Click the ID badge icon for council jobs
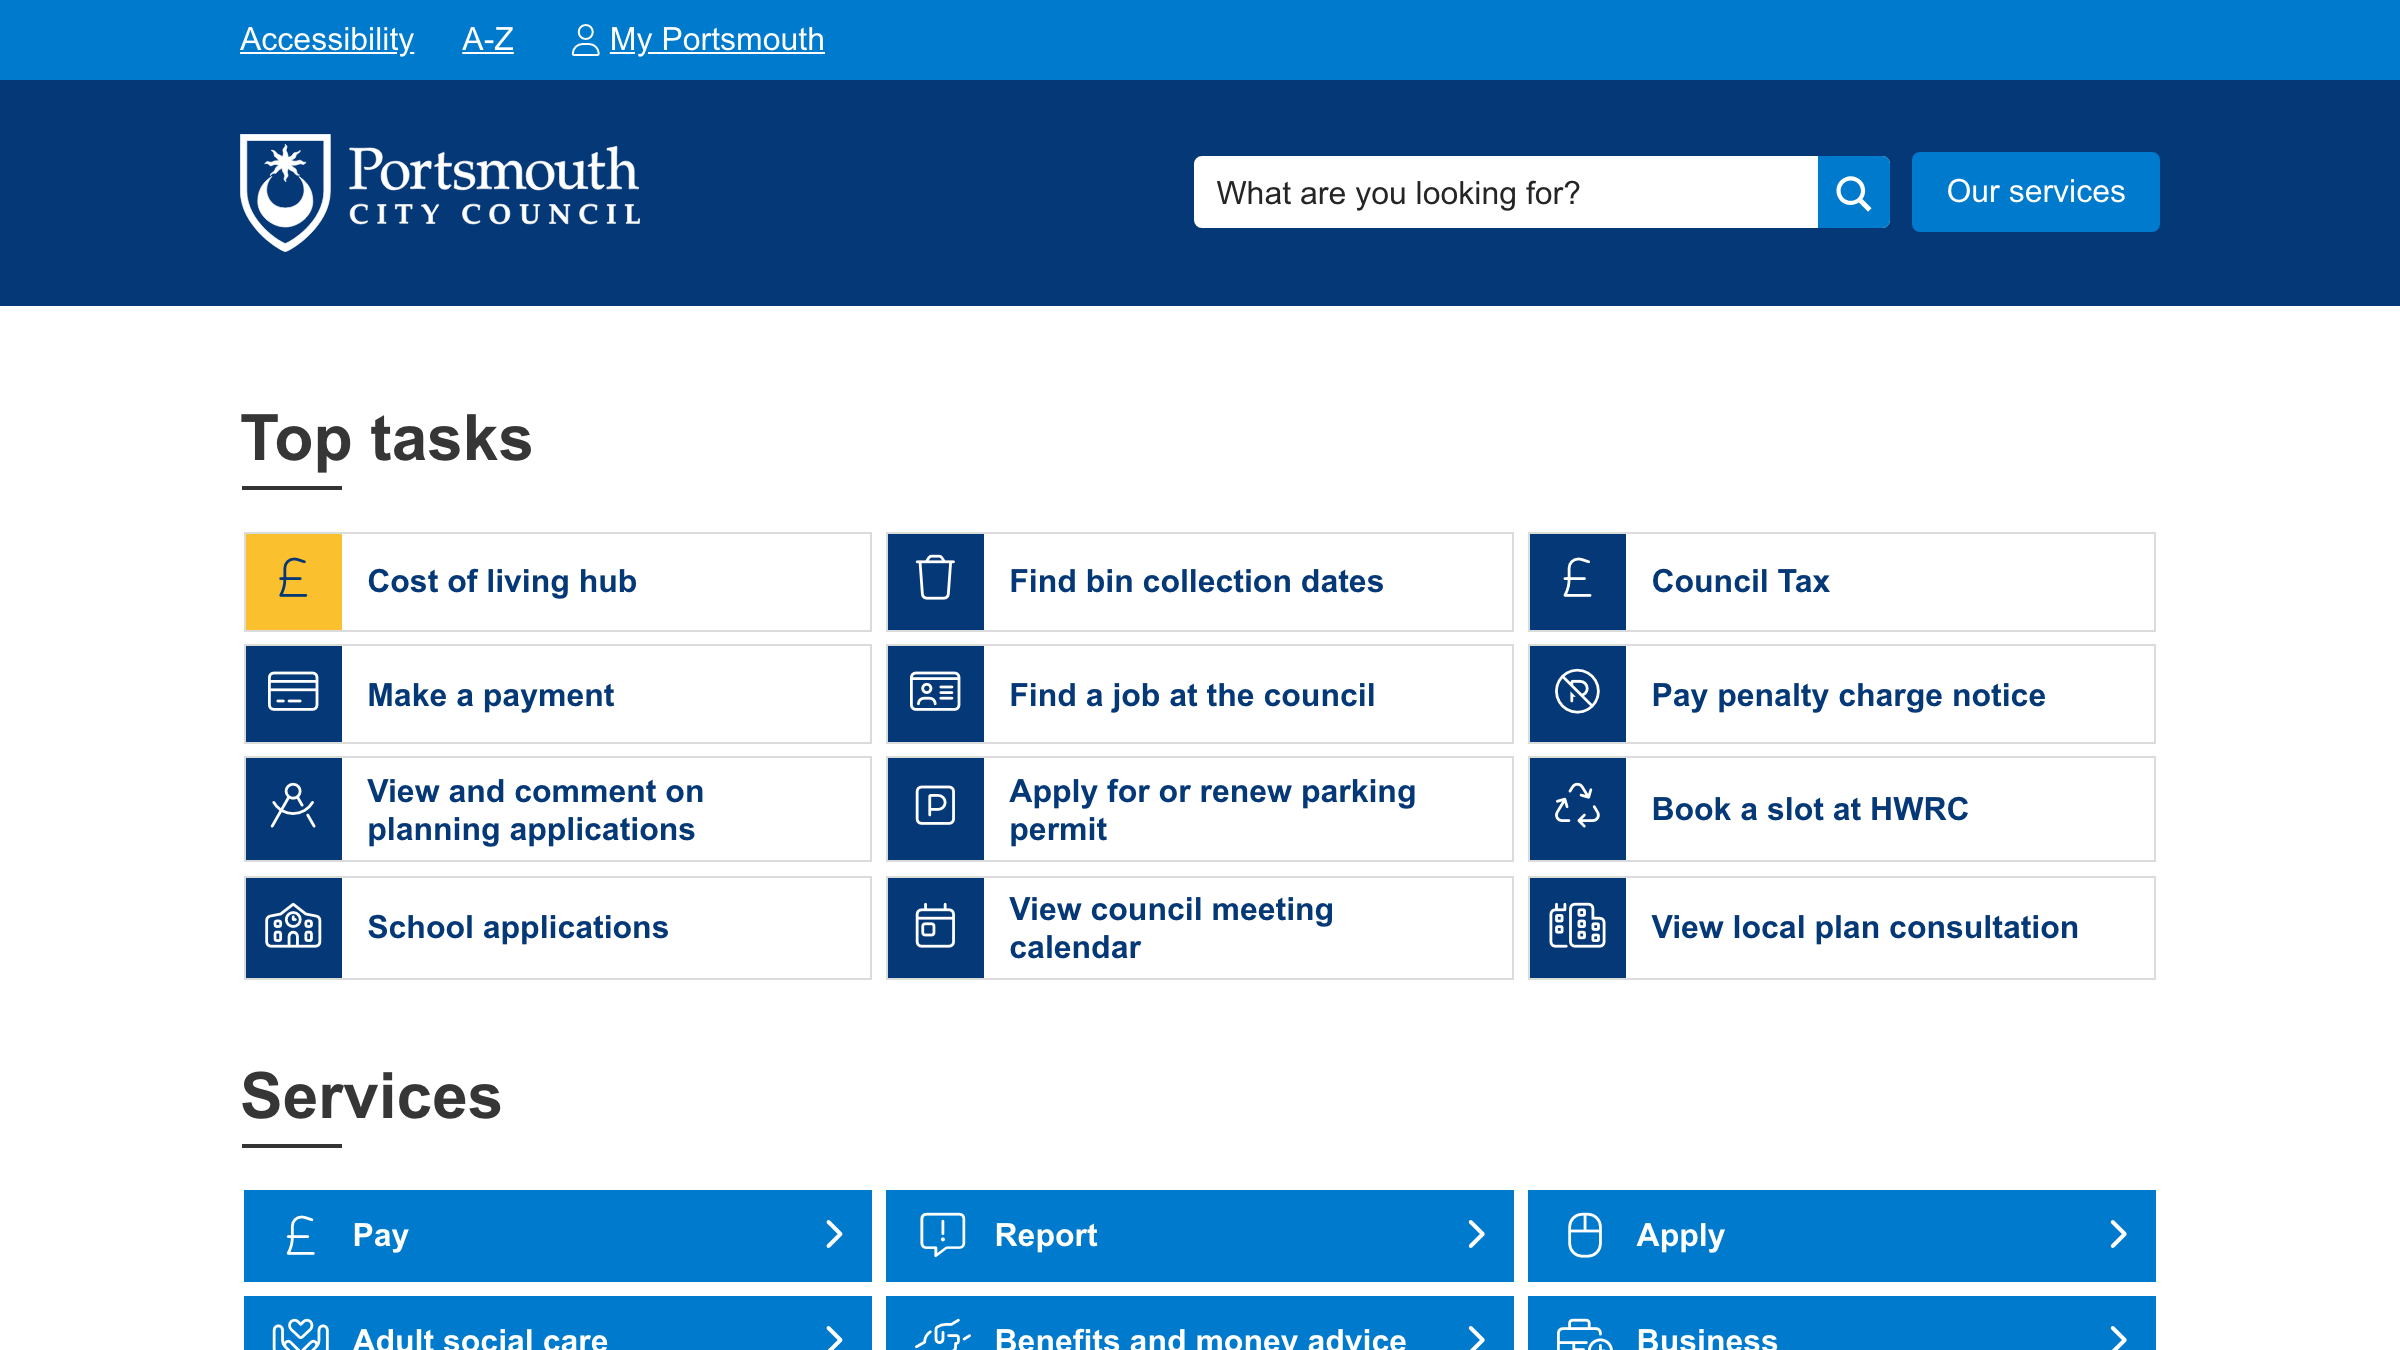Viewport: 2400px width, 1350px height. (935, 694)
